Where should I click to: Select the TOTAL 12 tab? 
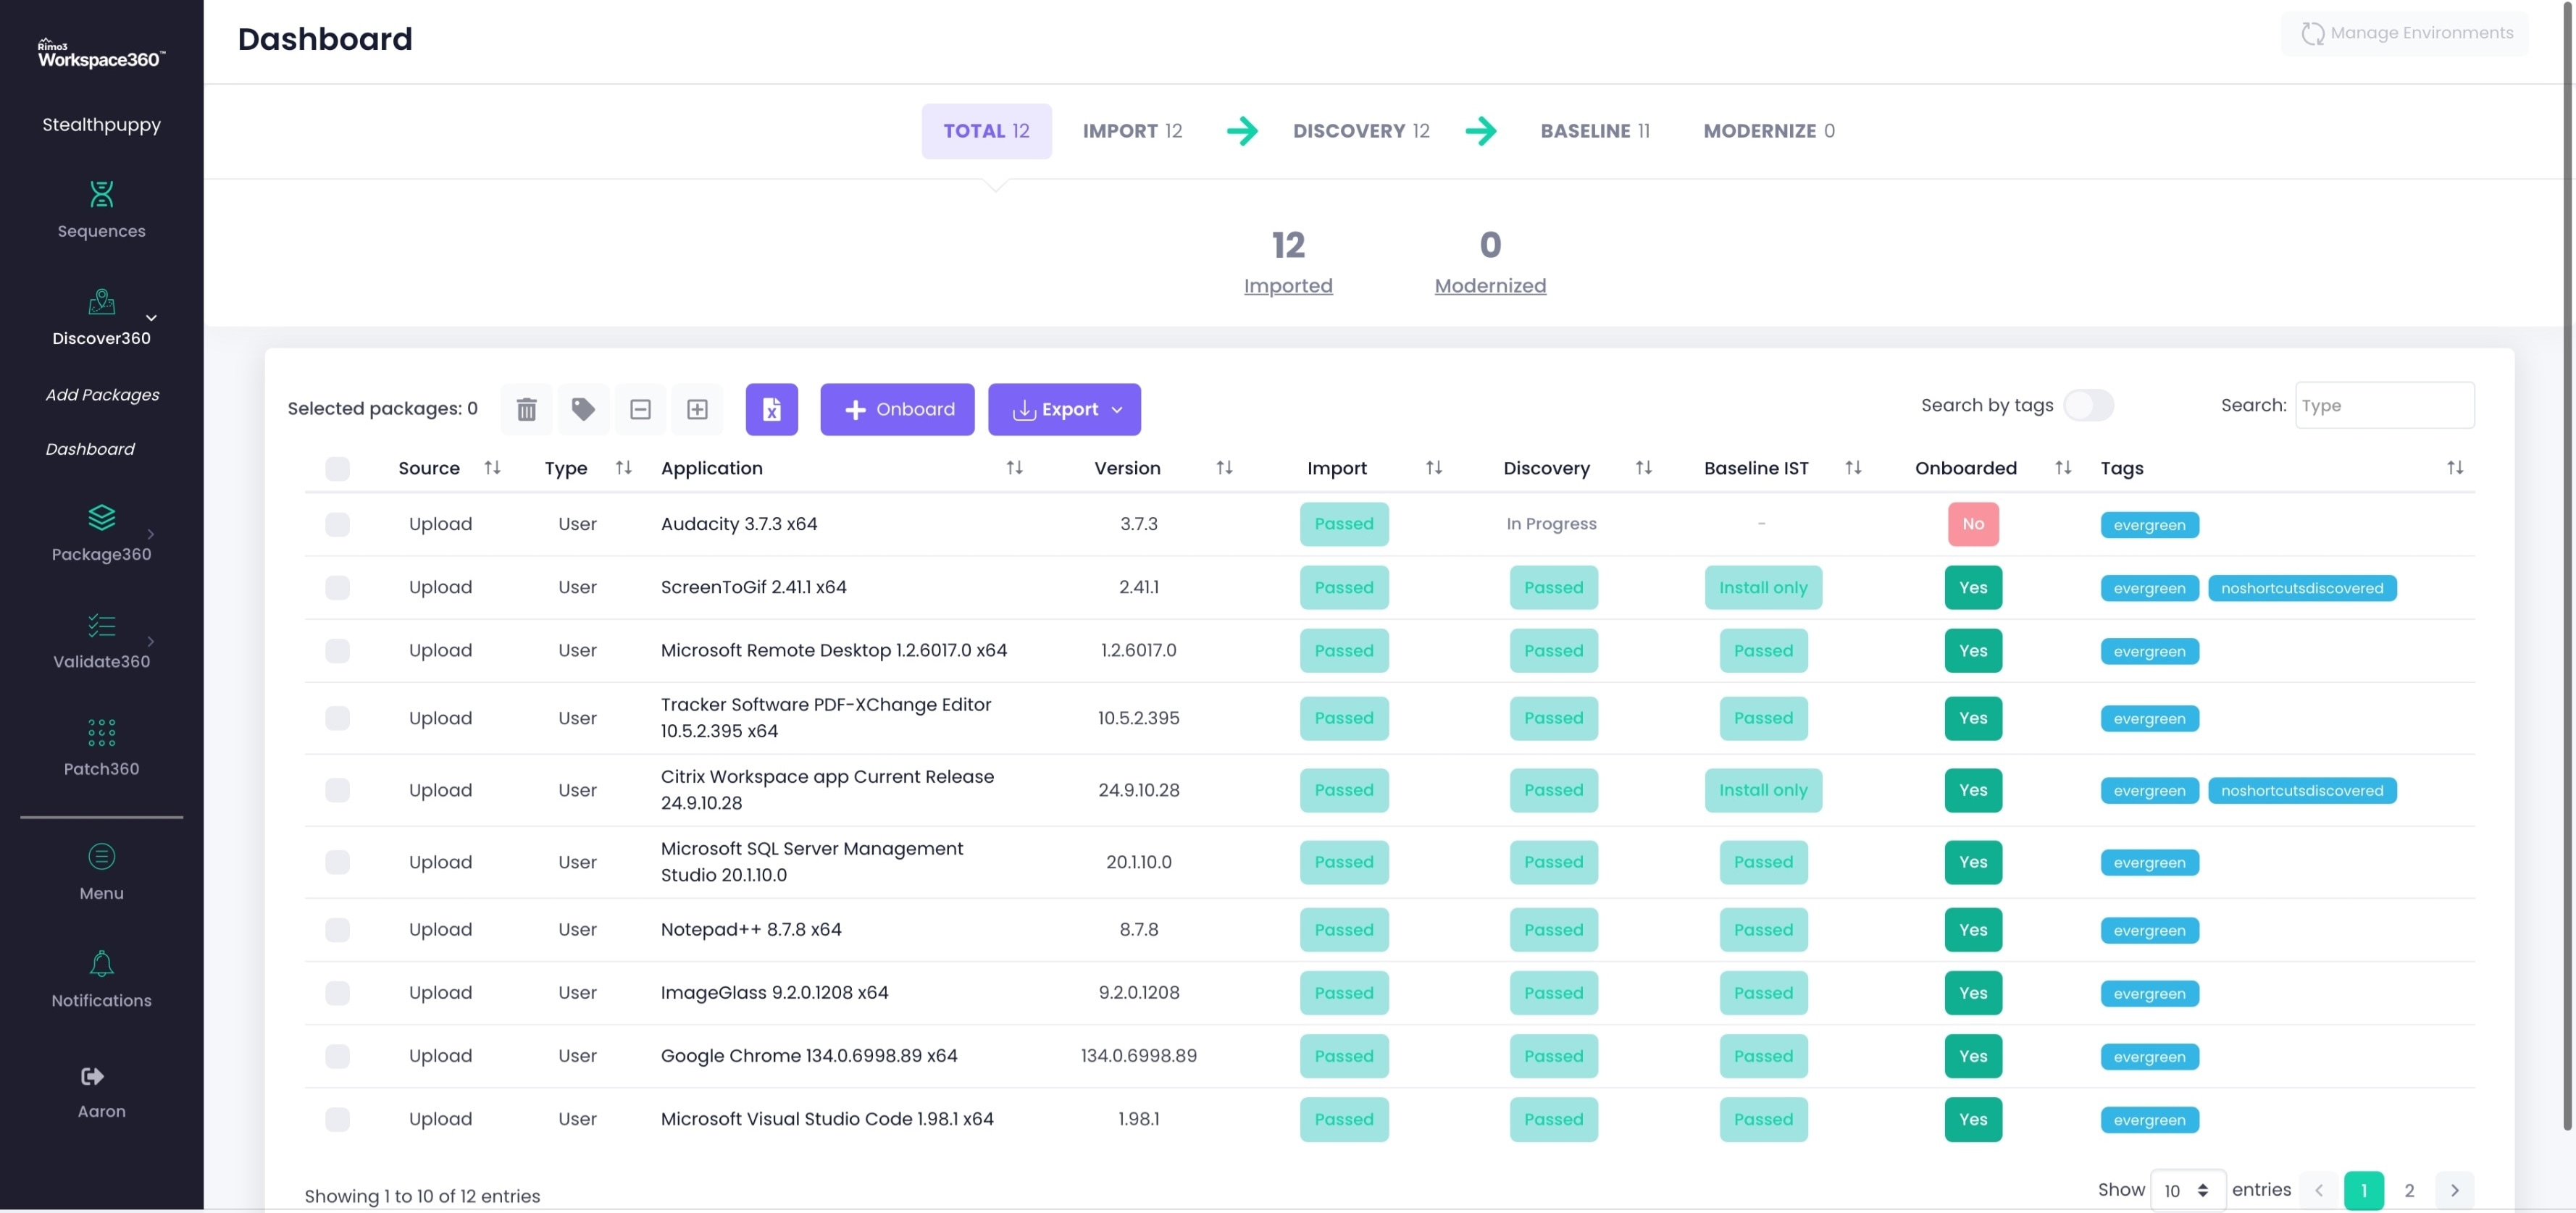coord(986,131)
